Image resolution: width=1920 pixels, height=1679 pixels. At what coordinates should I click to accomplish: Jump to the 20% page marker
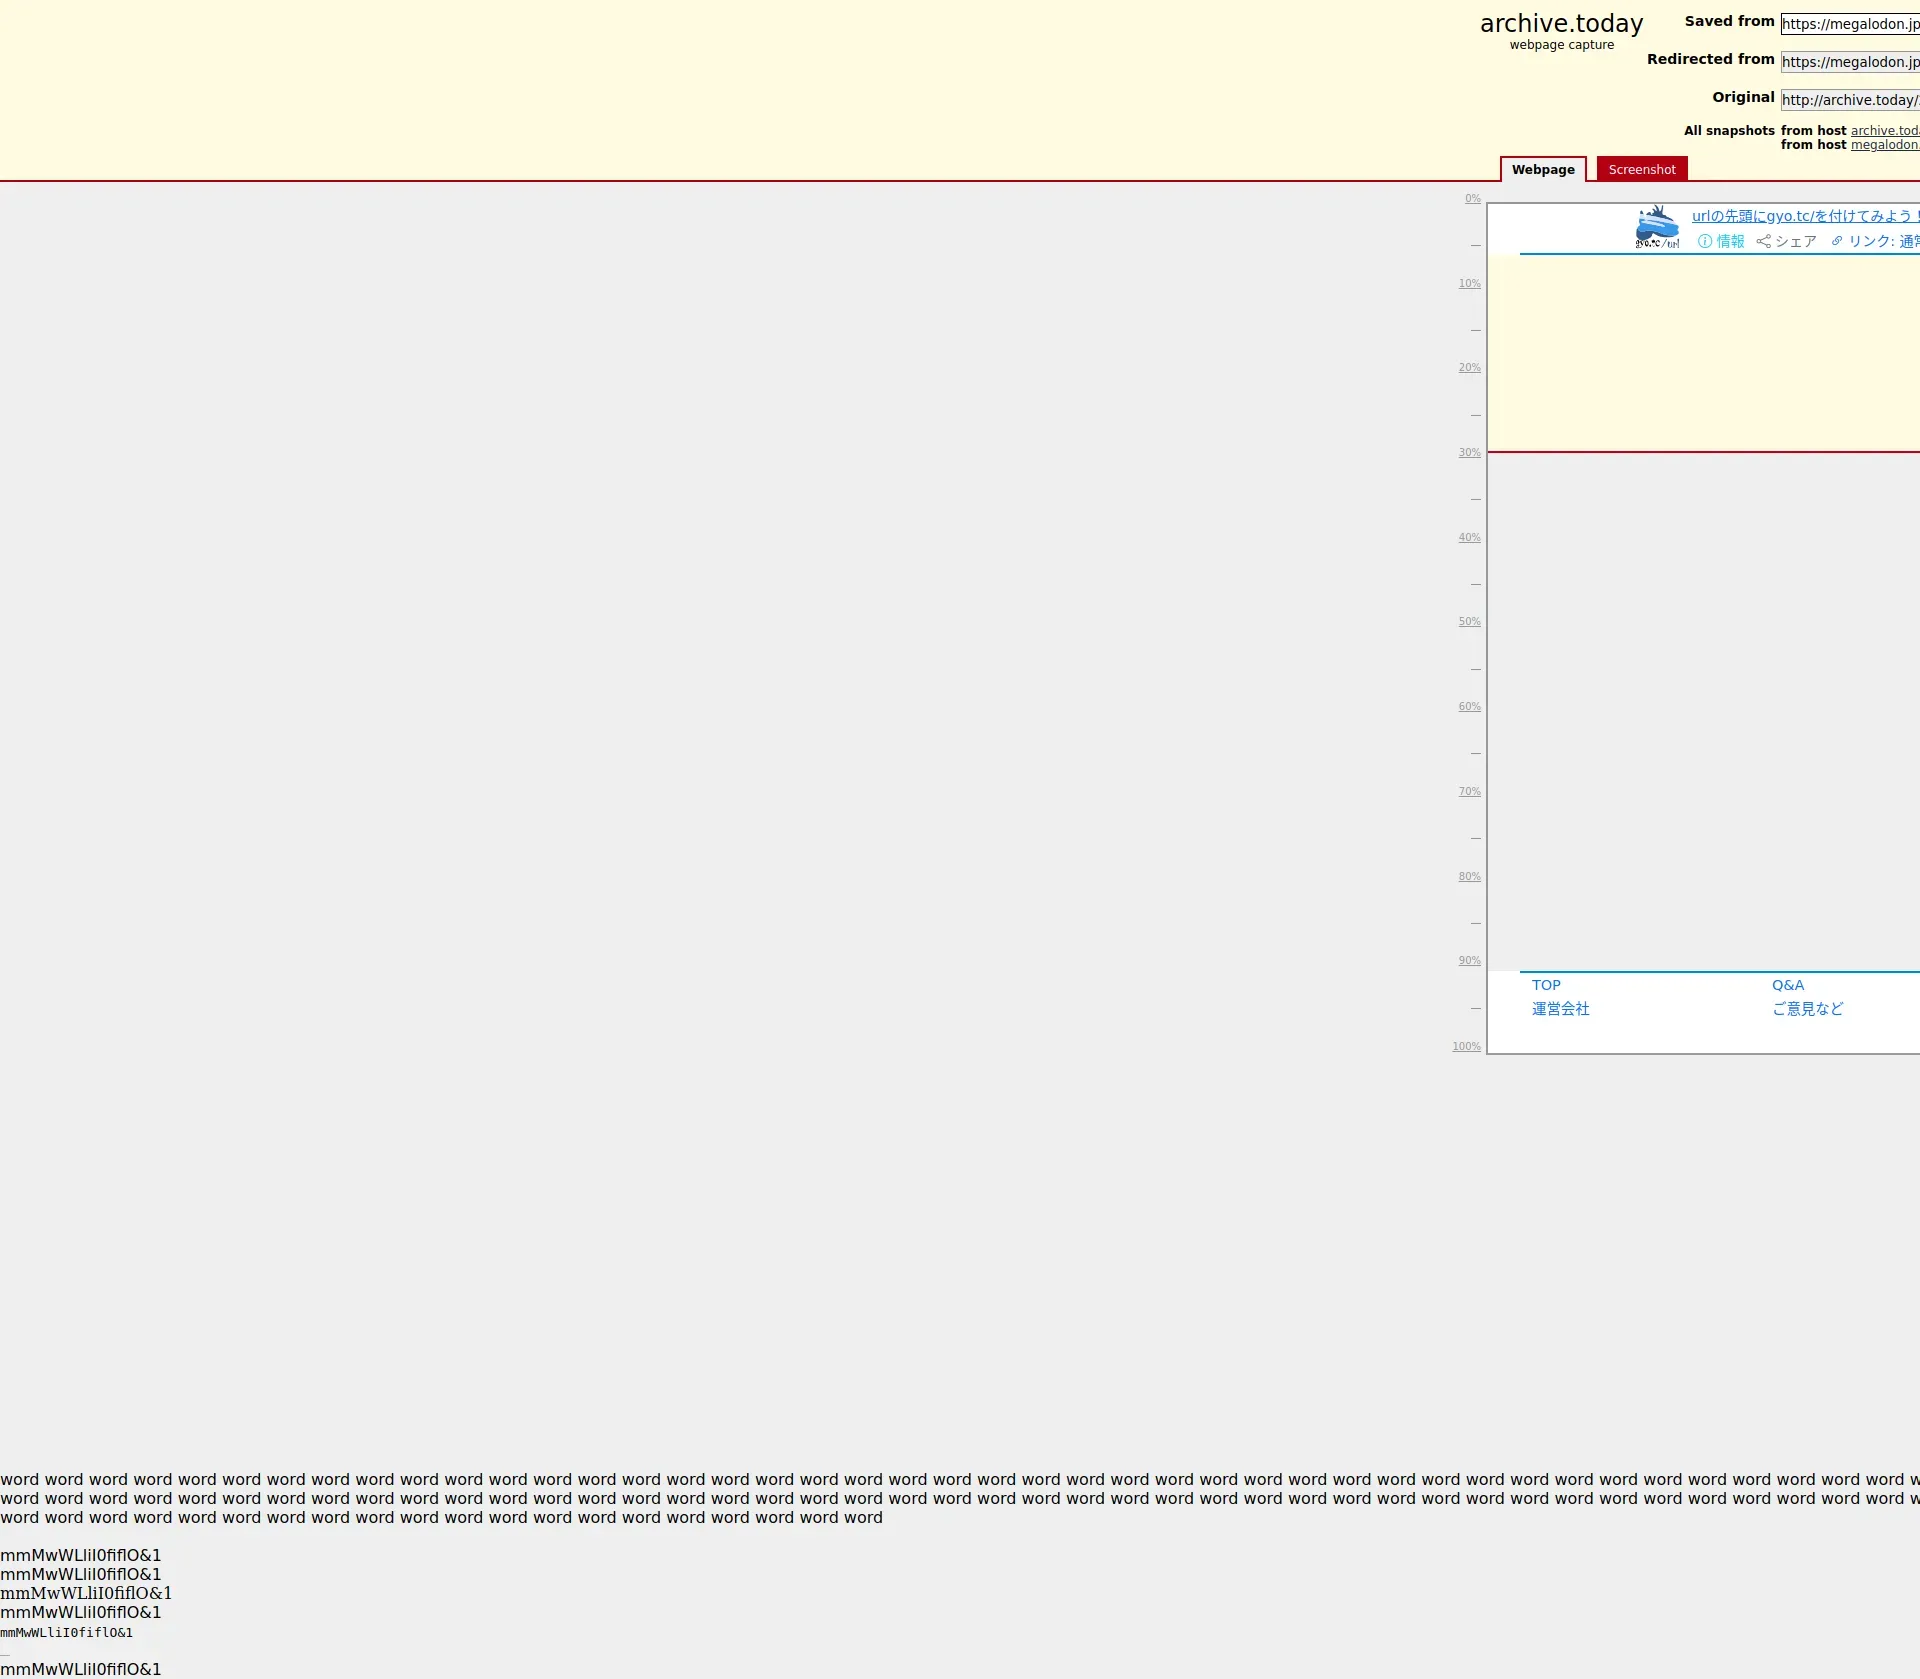point(1468,368)
